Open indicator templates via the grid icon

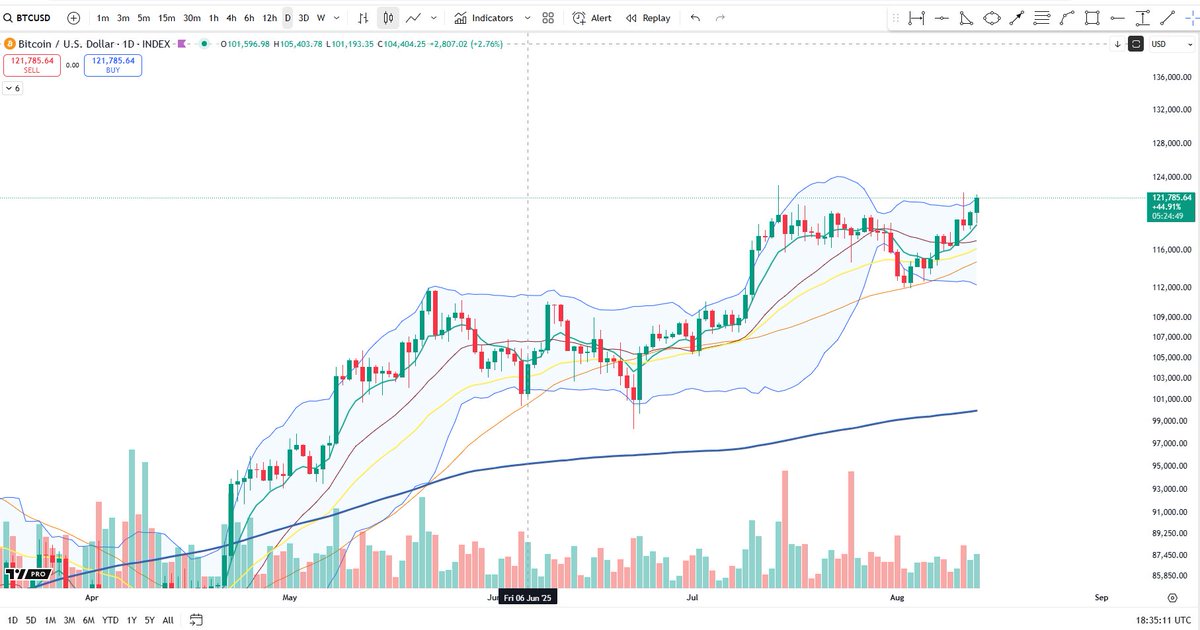[546, 17]
